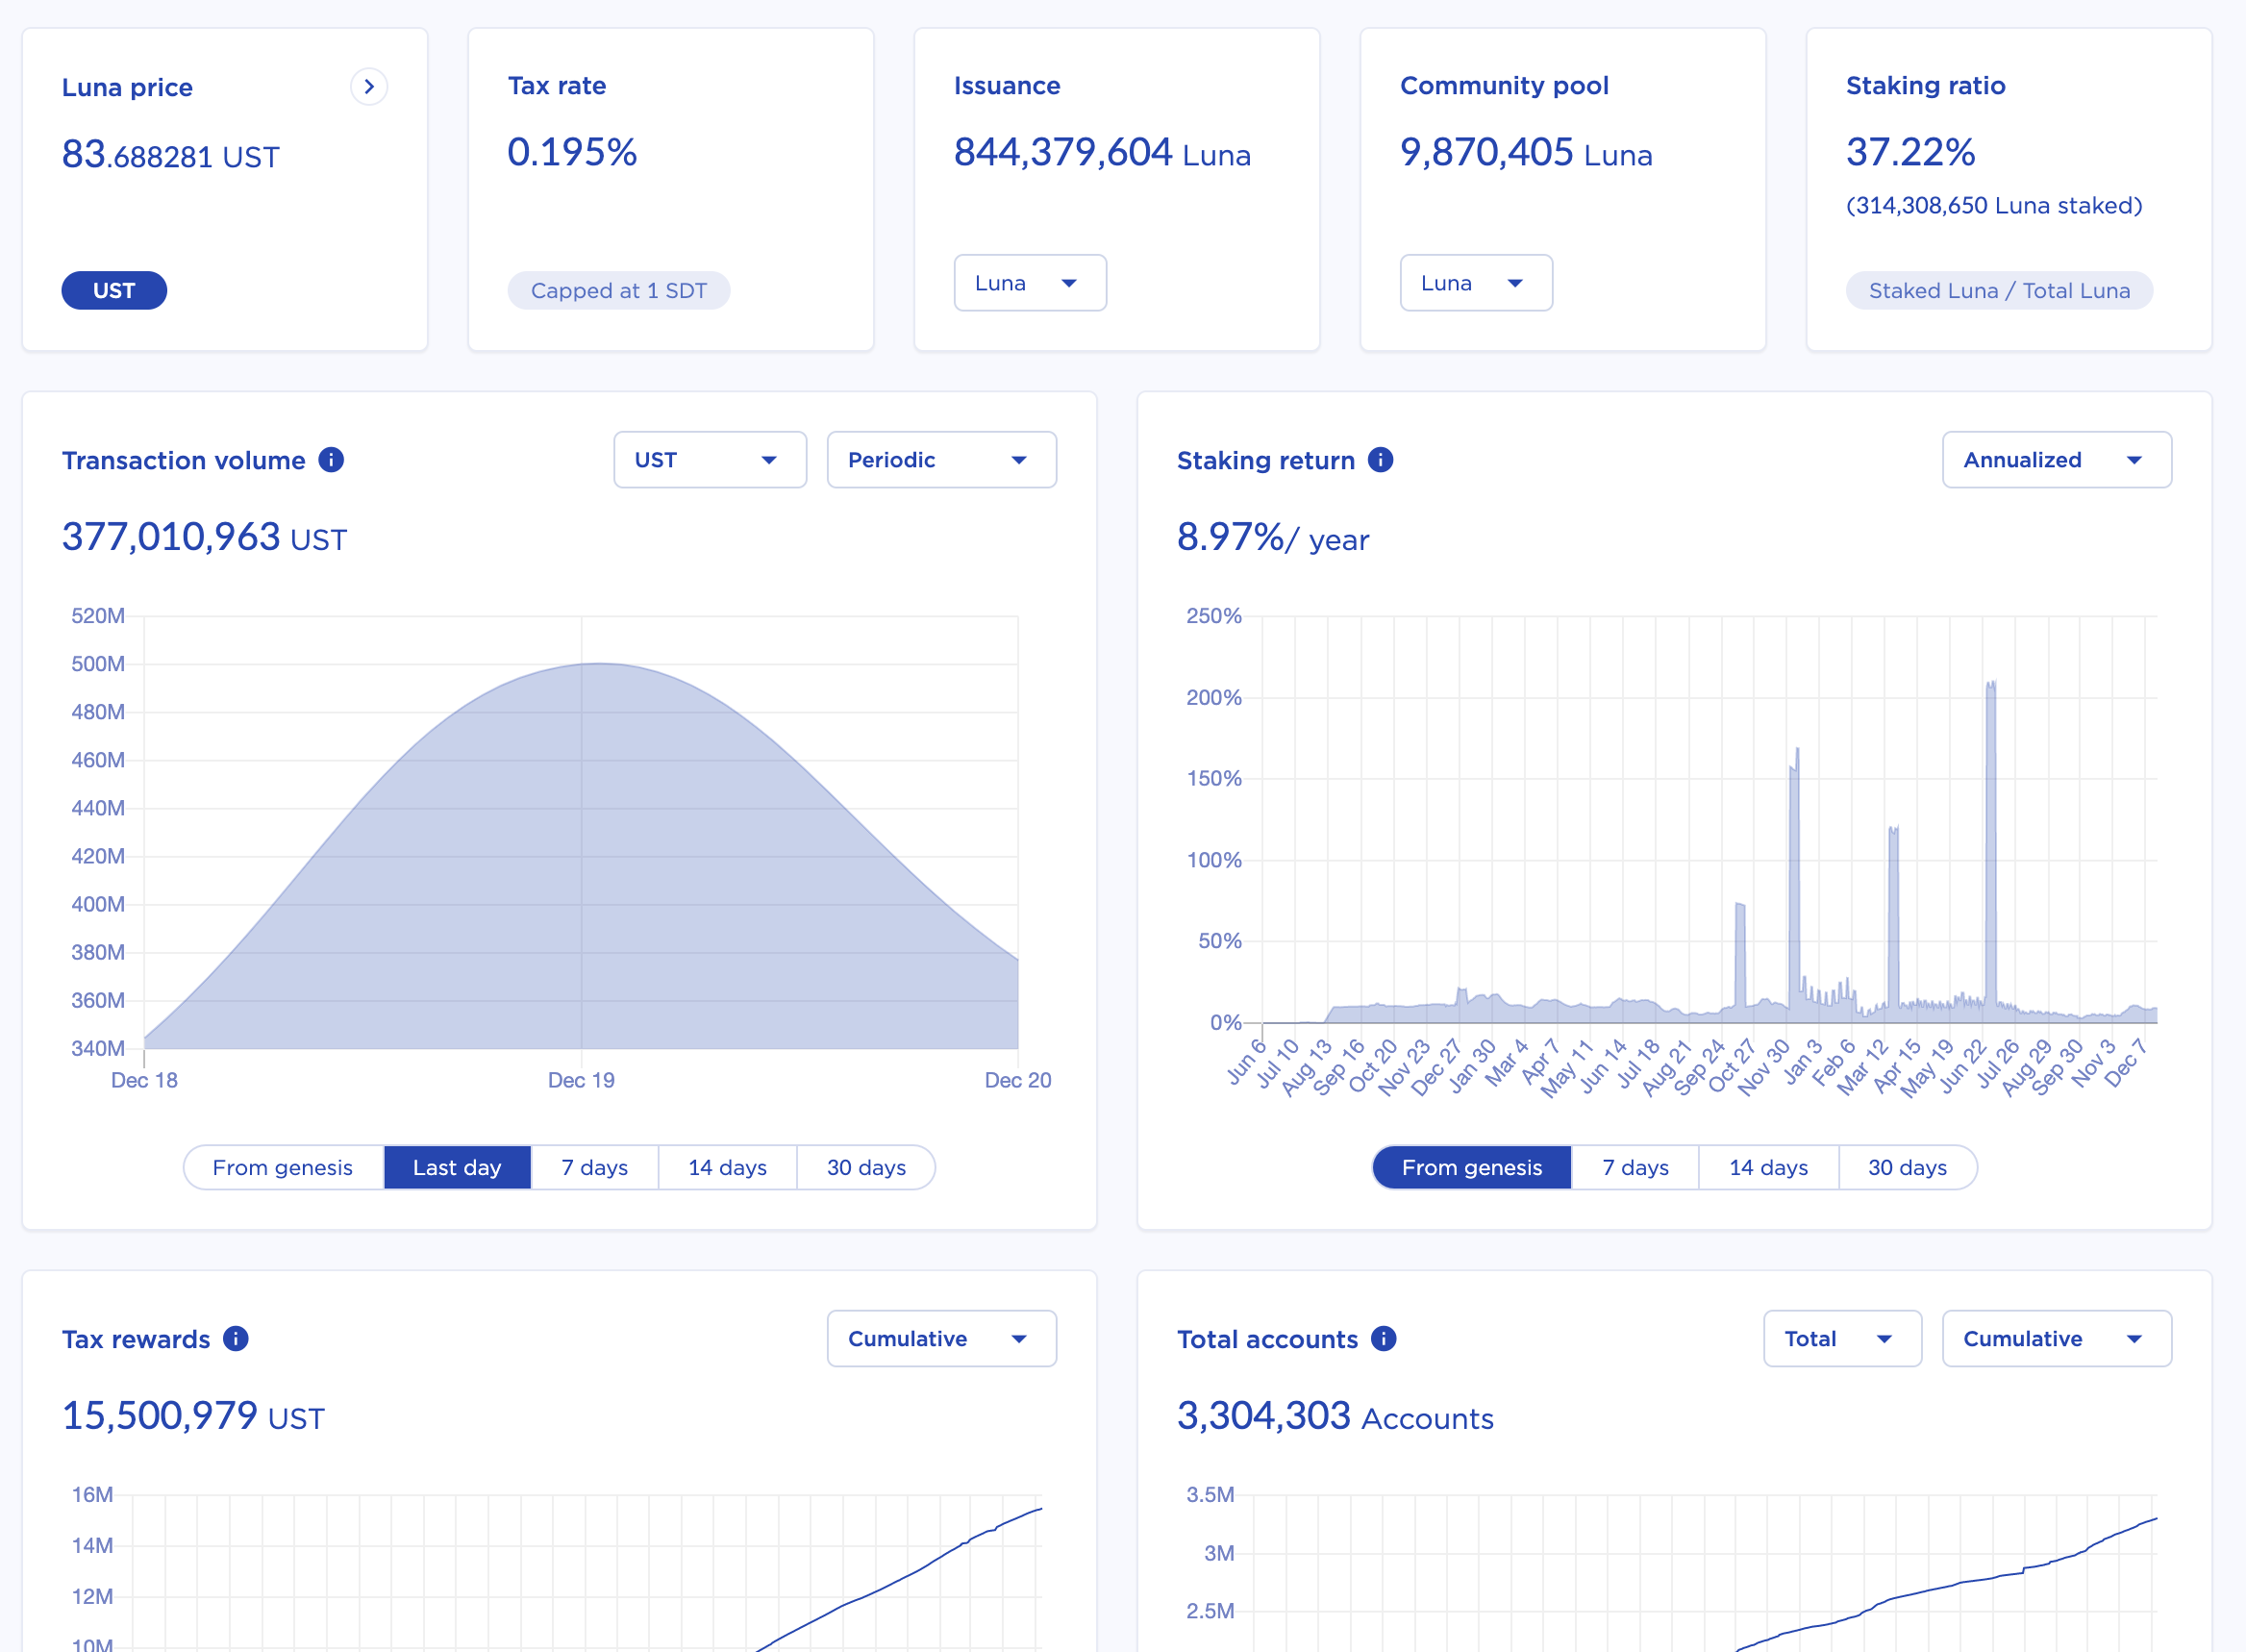
Task: Expand Community pool Luna dropdown
Action: click(1476, 283)
